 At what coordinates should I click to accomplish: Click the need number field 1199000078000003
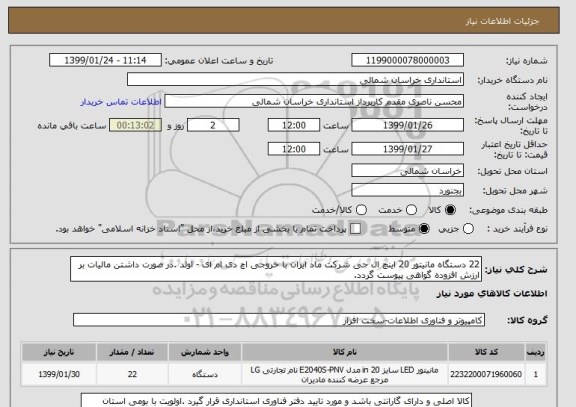point(407,60)
